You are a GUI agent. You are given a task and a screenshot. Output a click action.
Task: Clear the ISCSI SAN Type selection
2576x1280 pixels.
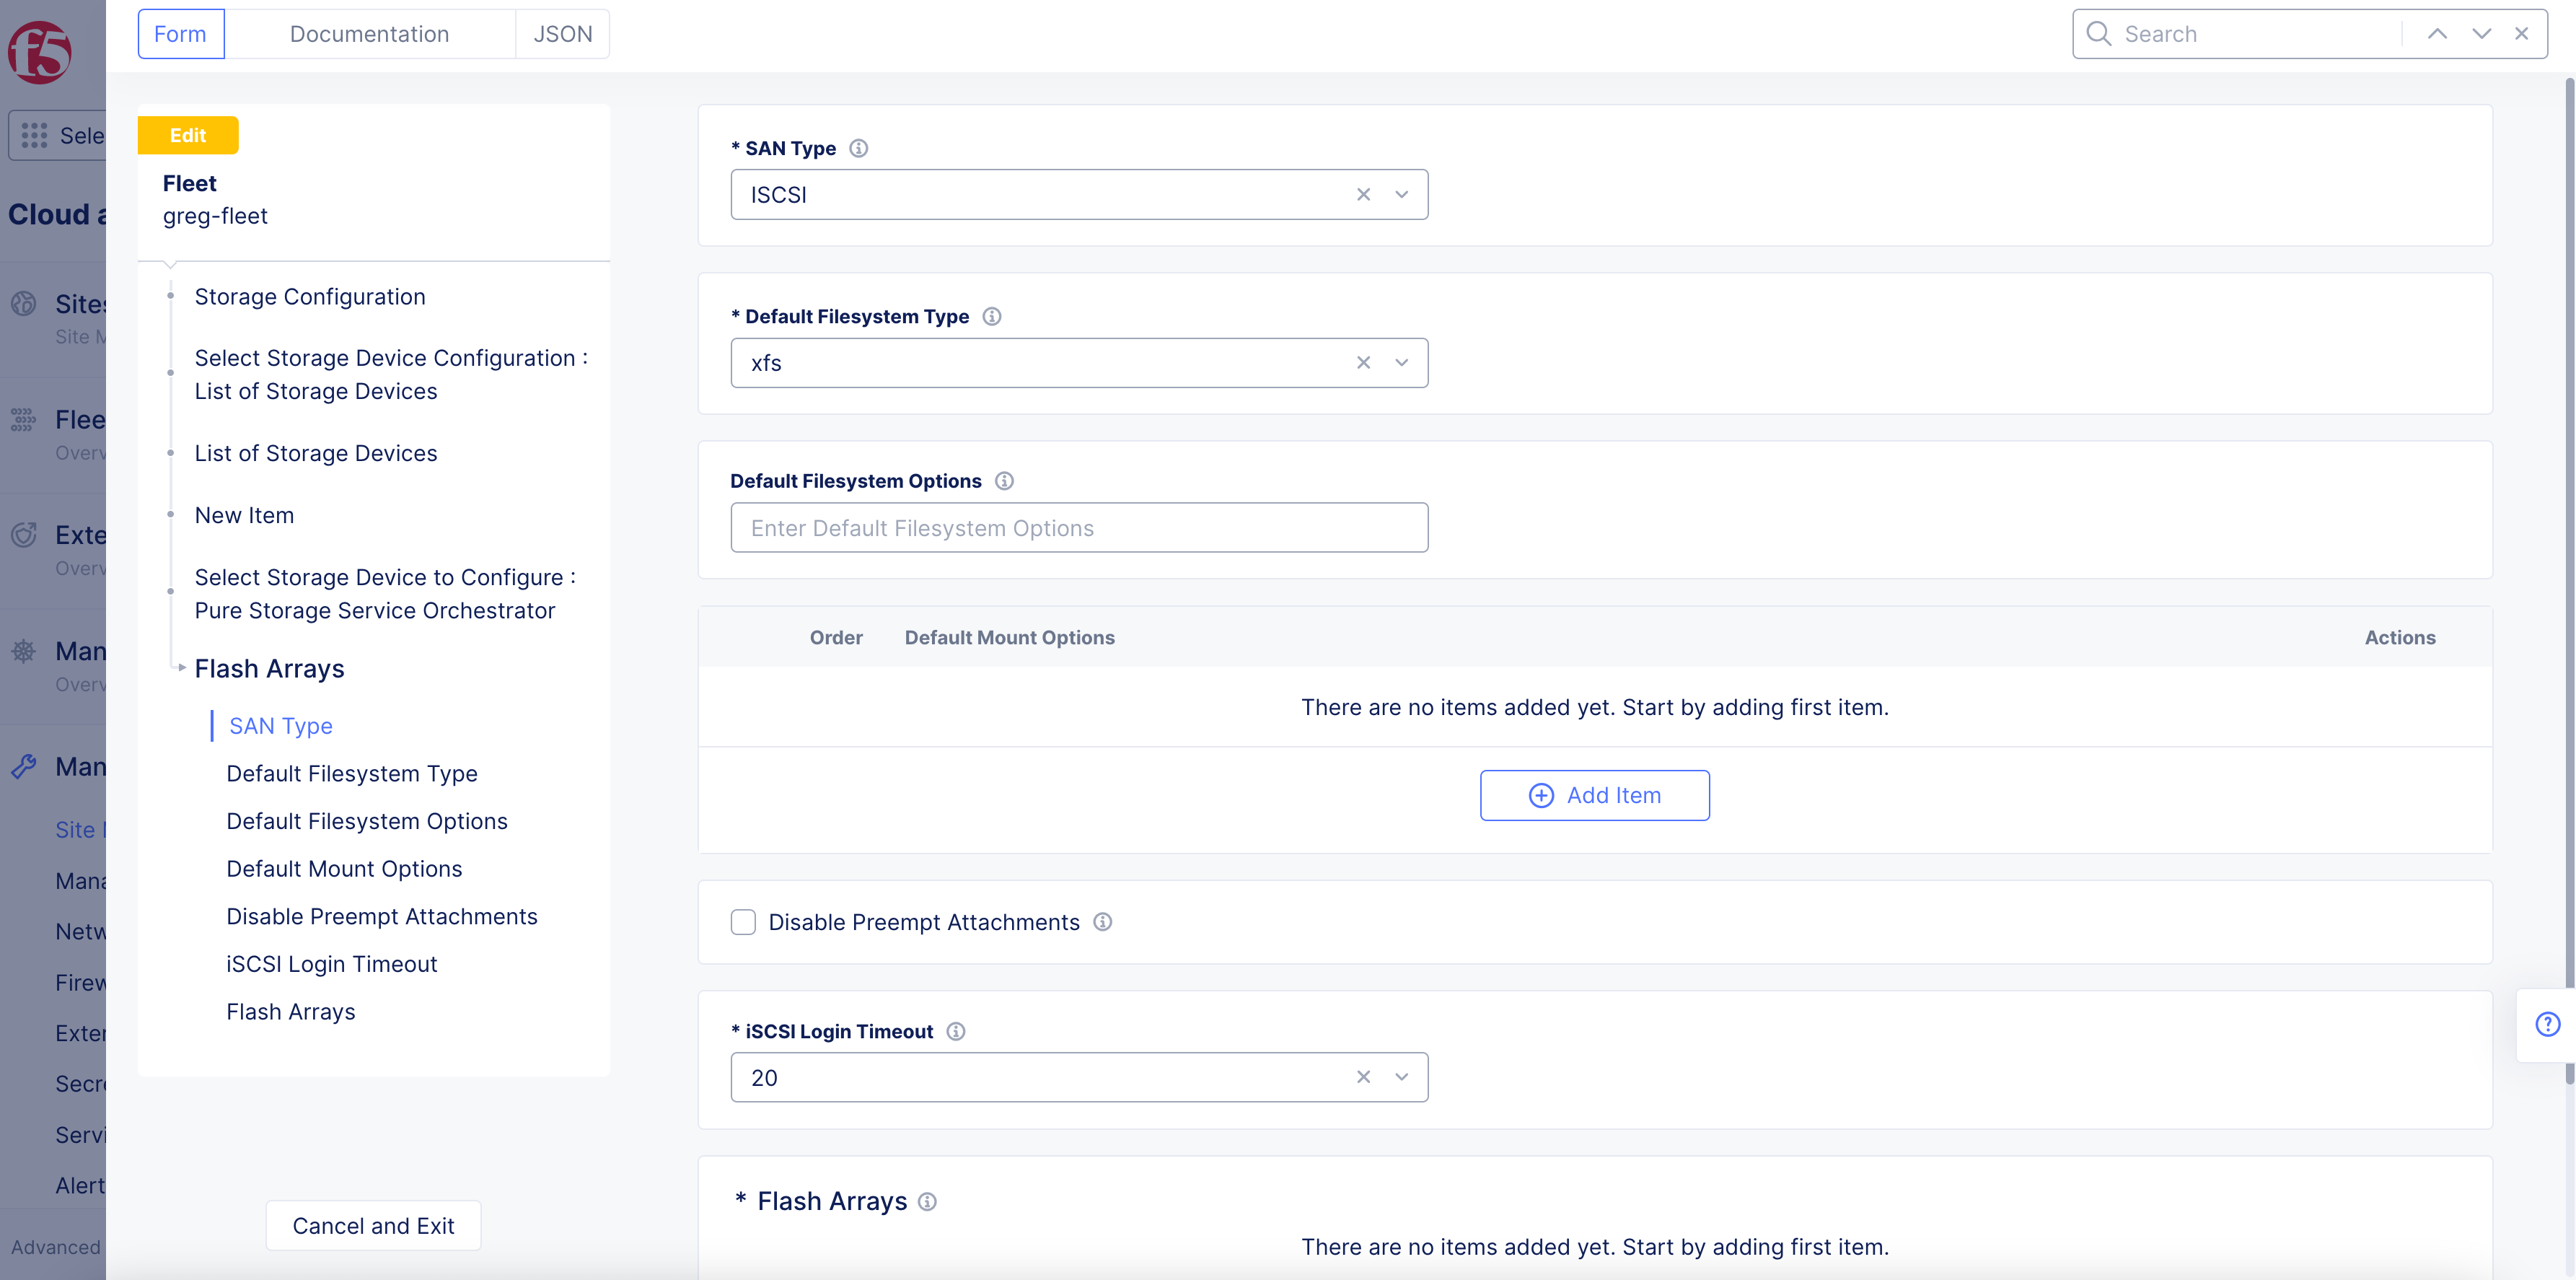tap(1363, 195)
